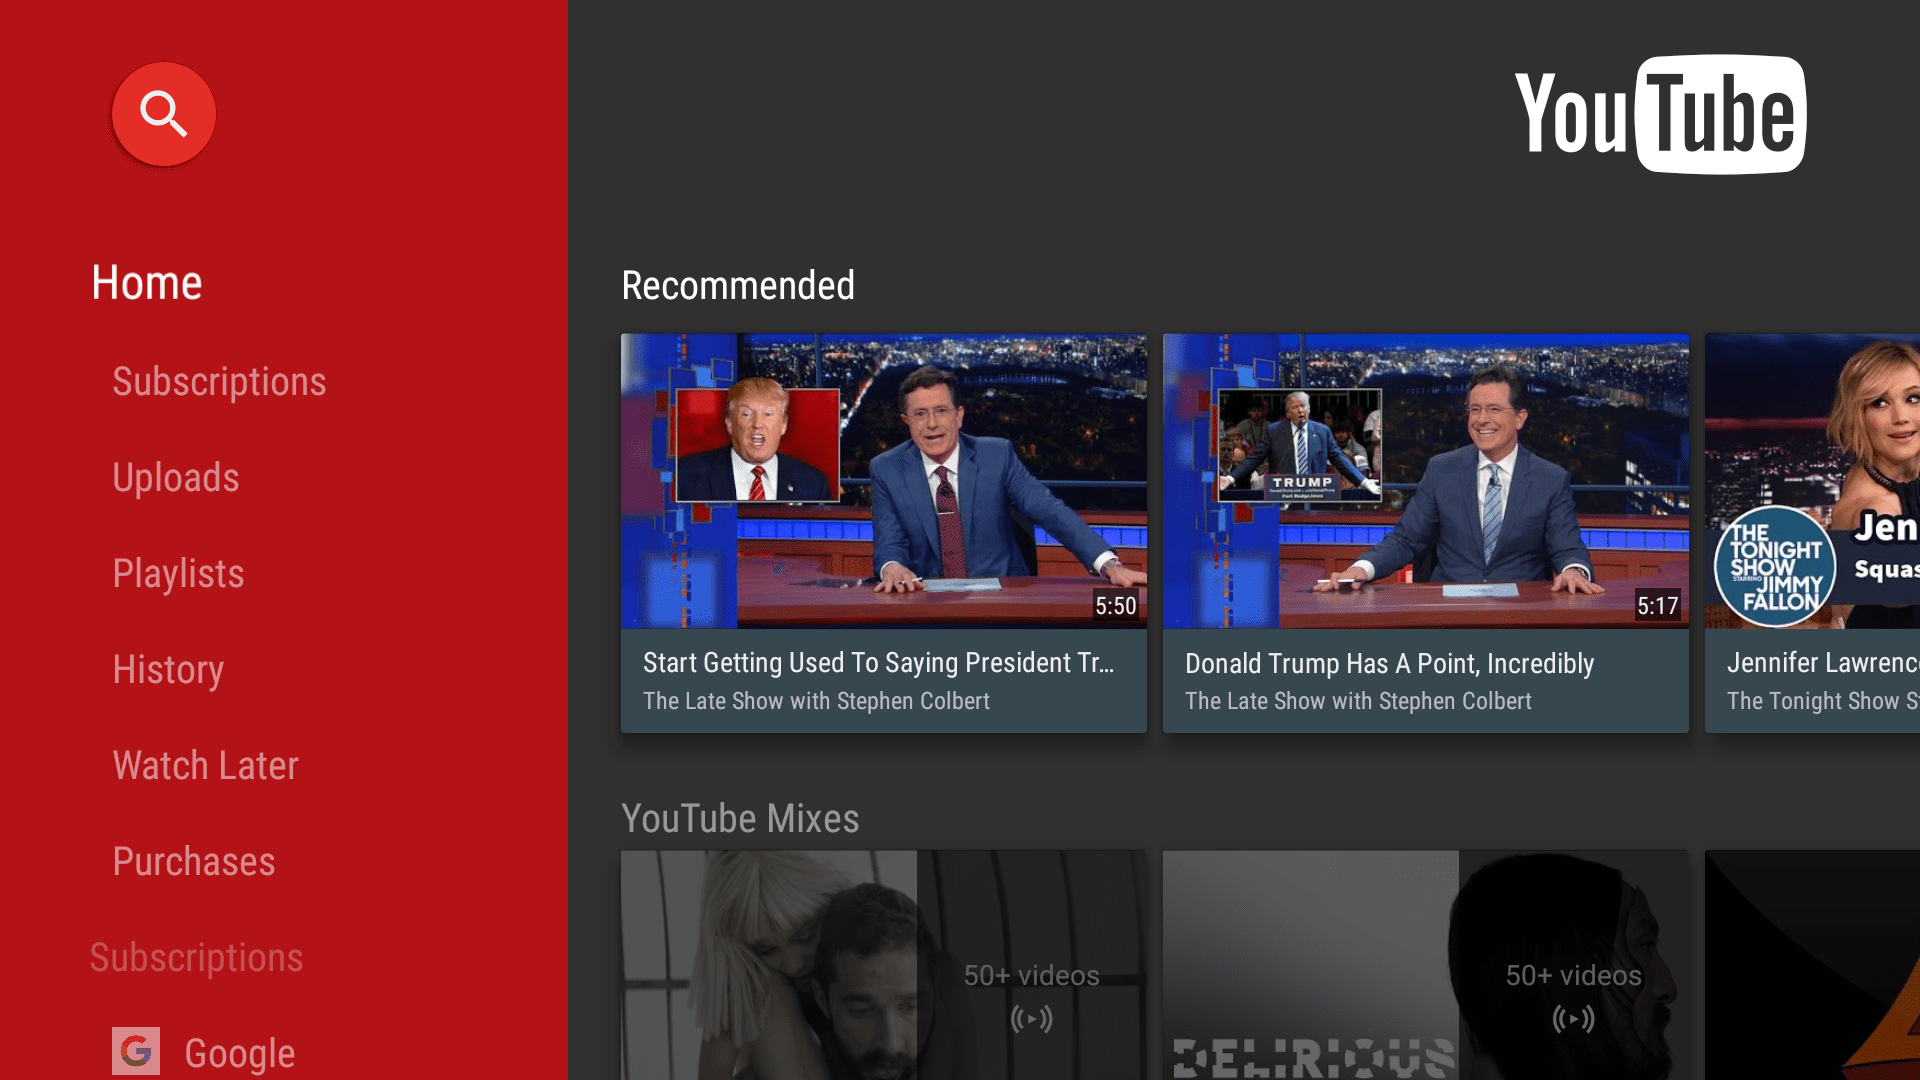Select Watch Later from sidebar

pos(203,766)
